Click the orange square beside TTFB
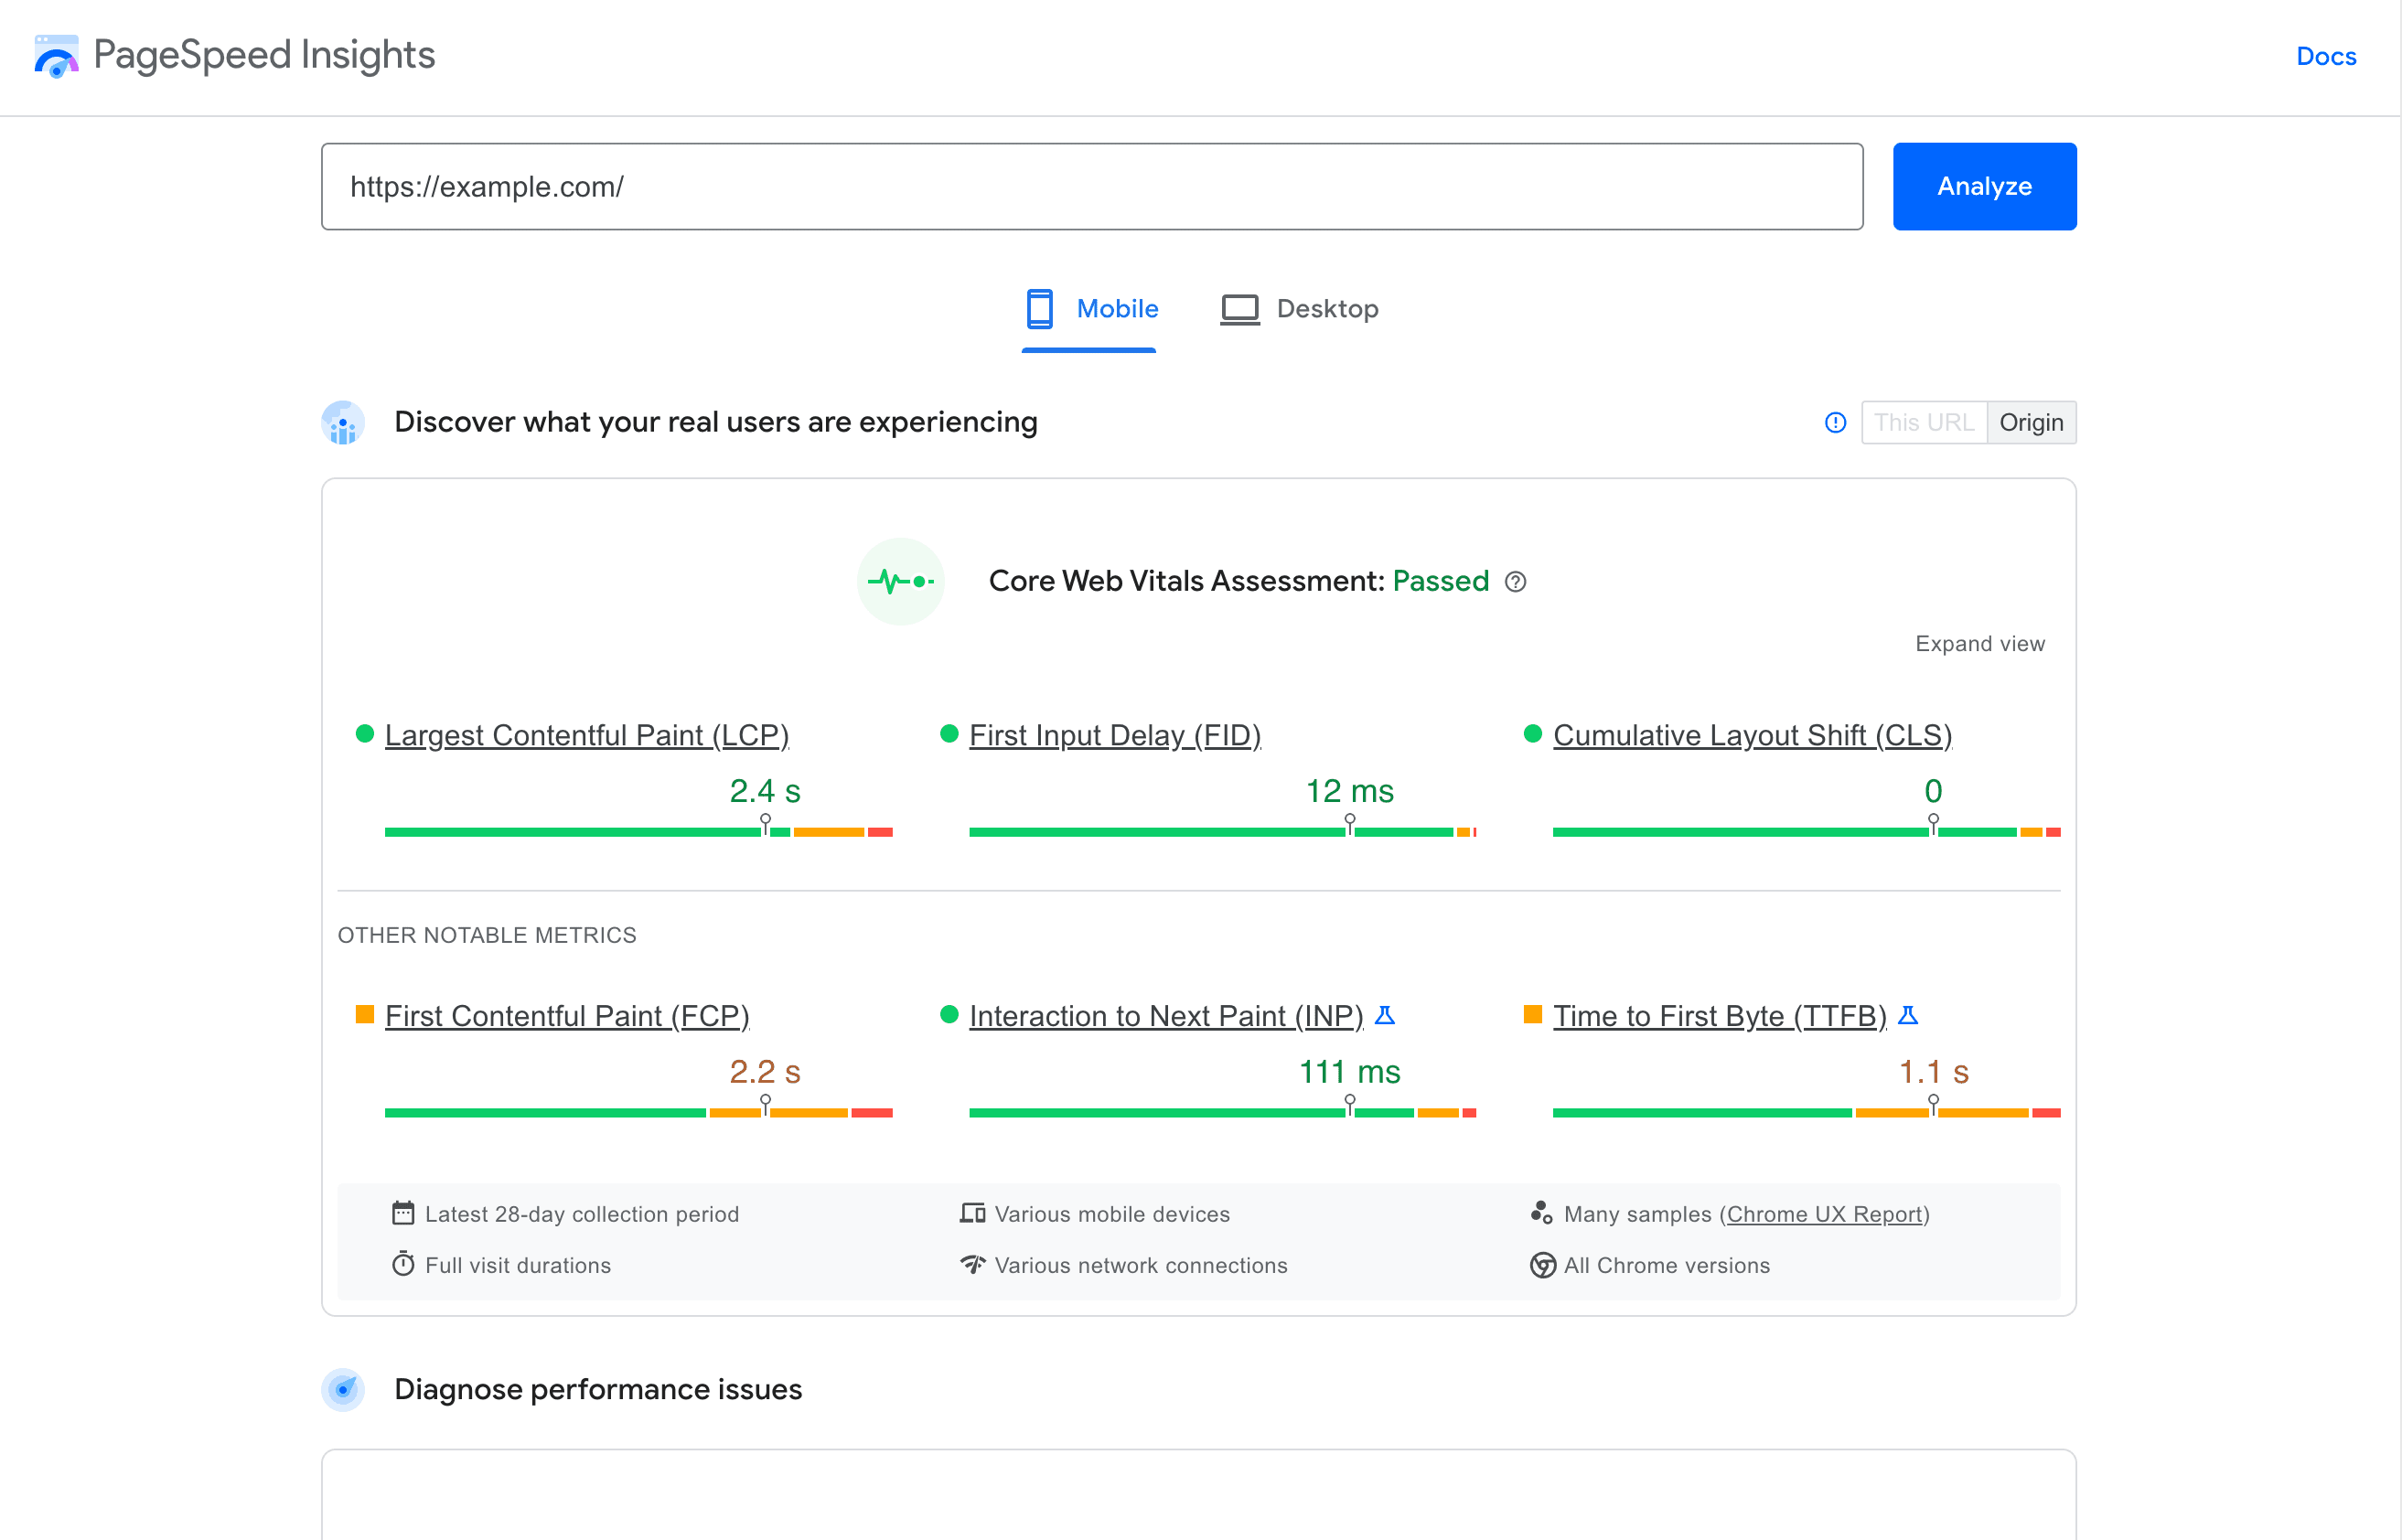This screenshot has height=1540, width=2402. (1533, 1015)
